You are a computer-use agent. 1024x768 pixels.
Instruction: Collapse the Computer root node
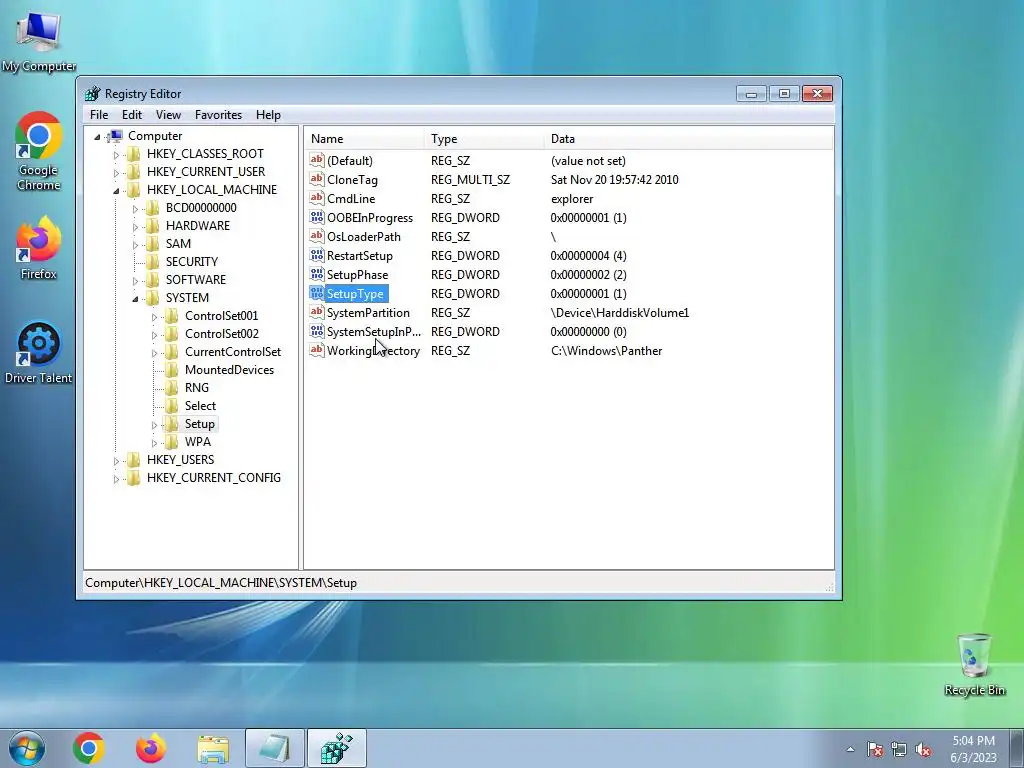click(x=97, y=136)
